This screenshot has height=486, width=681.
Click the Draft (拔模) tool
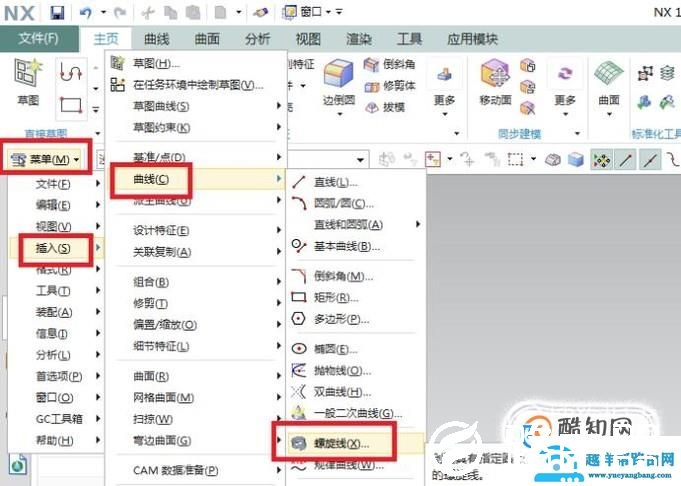(x=384, y=107)
